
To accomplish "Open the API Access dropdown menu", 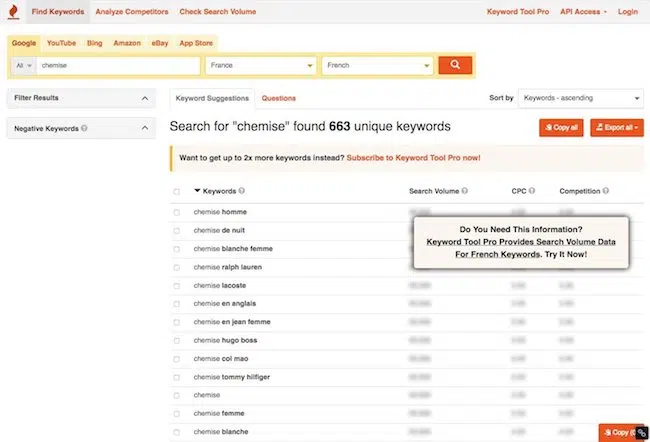I will point(583,12).
